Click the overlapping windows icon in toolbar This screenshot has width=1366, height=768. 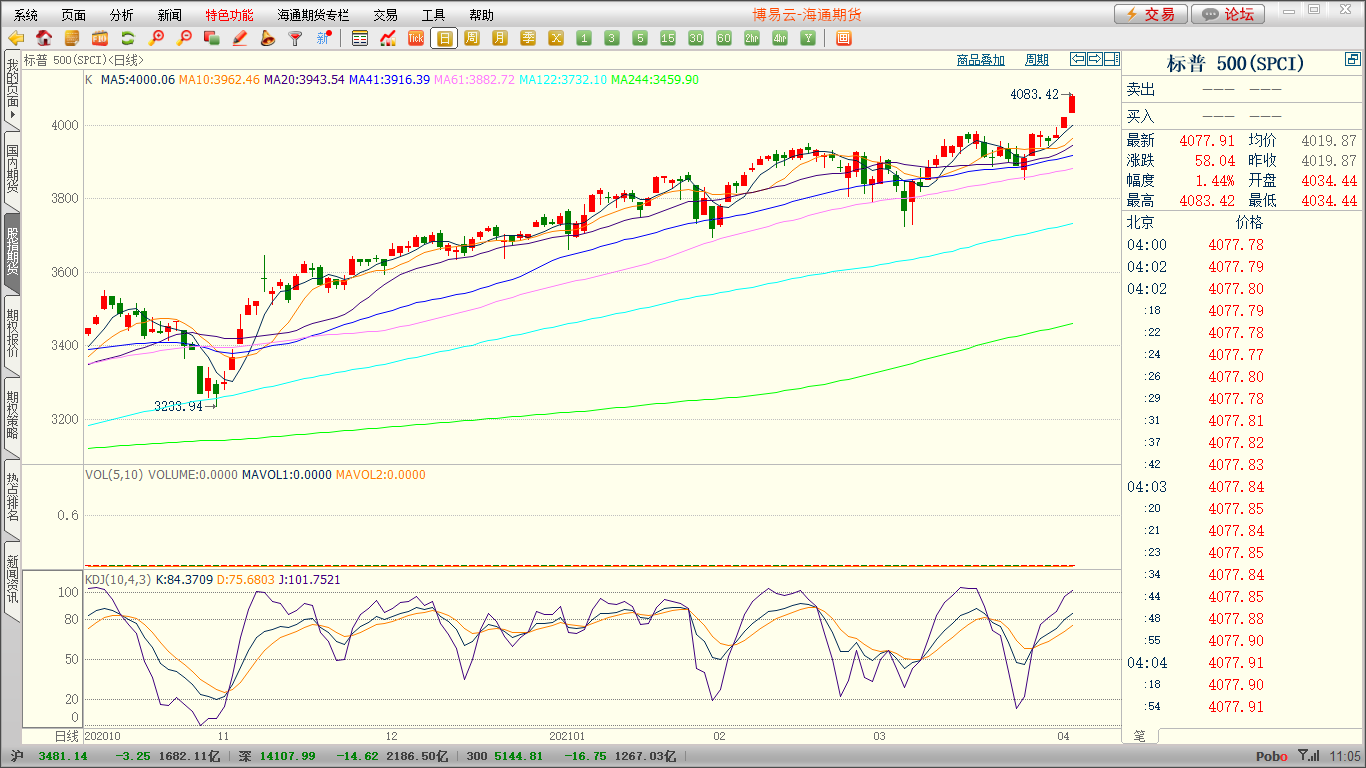[212, 38]
